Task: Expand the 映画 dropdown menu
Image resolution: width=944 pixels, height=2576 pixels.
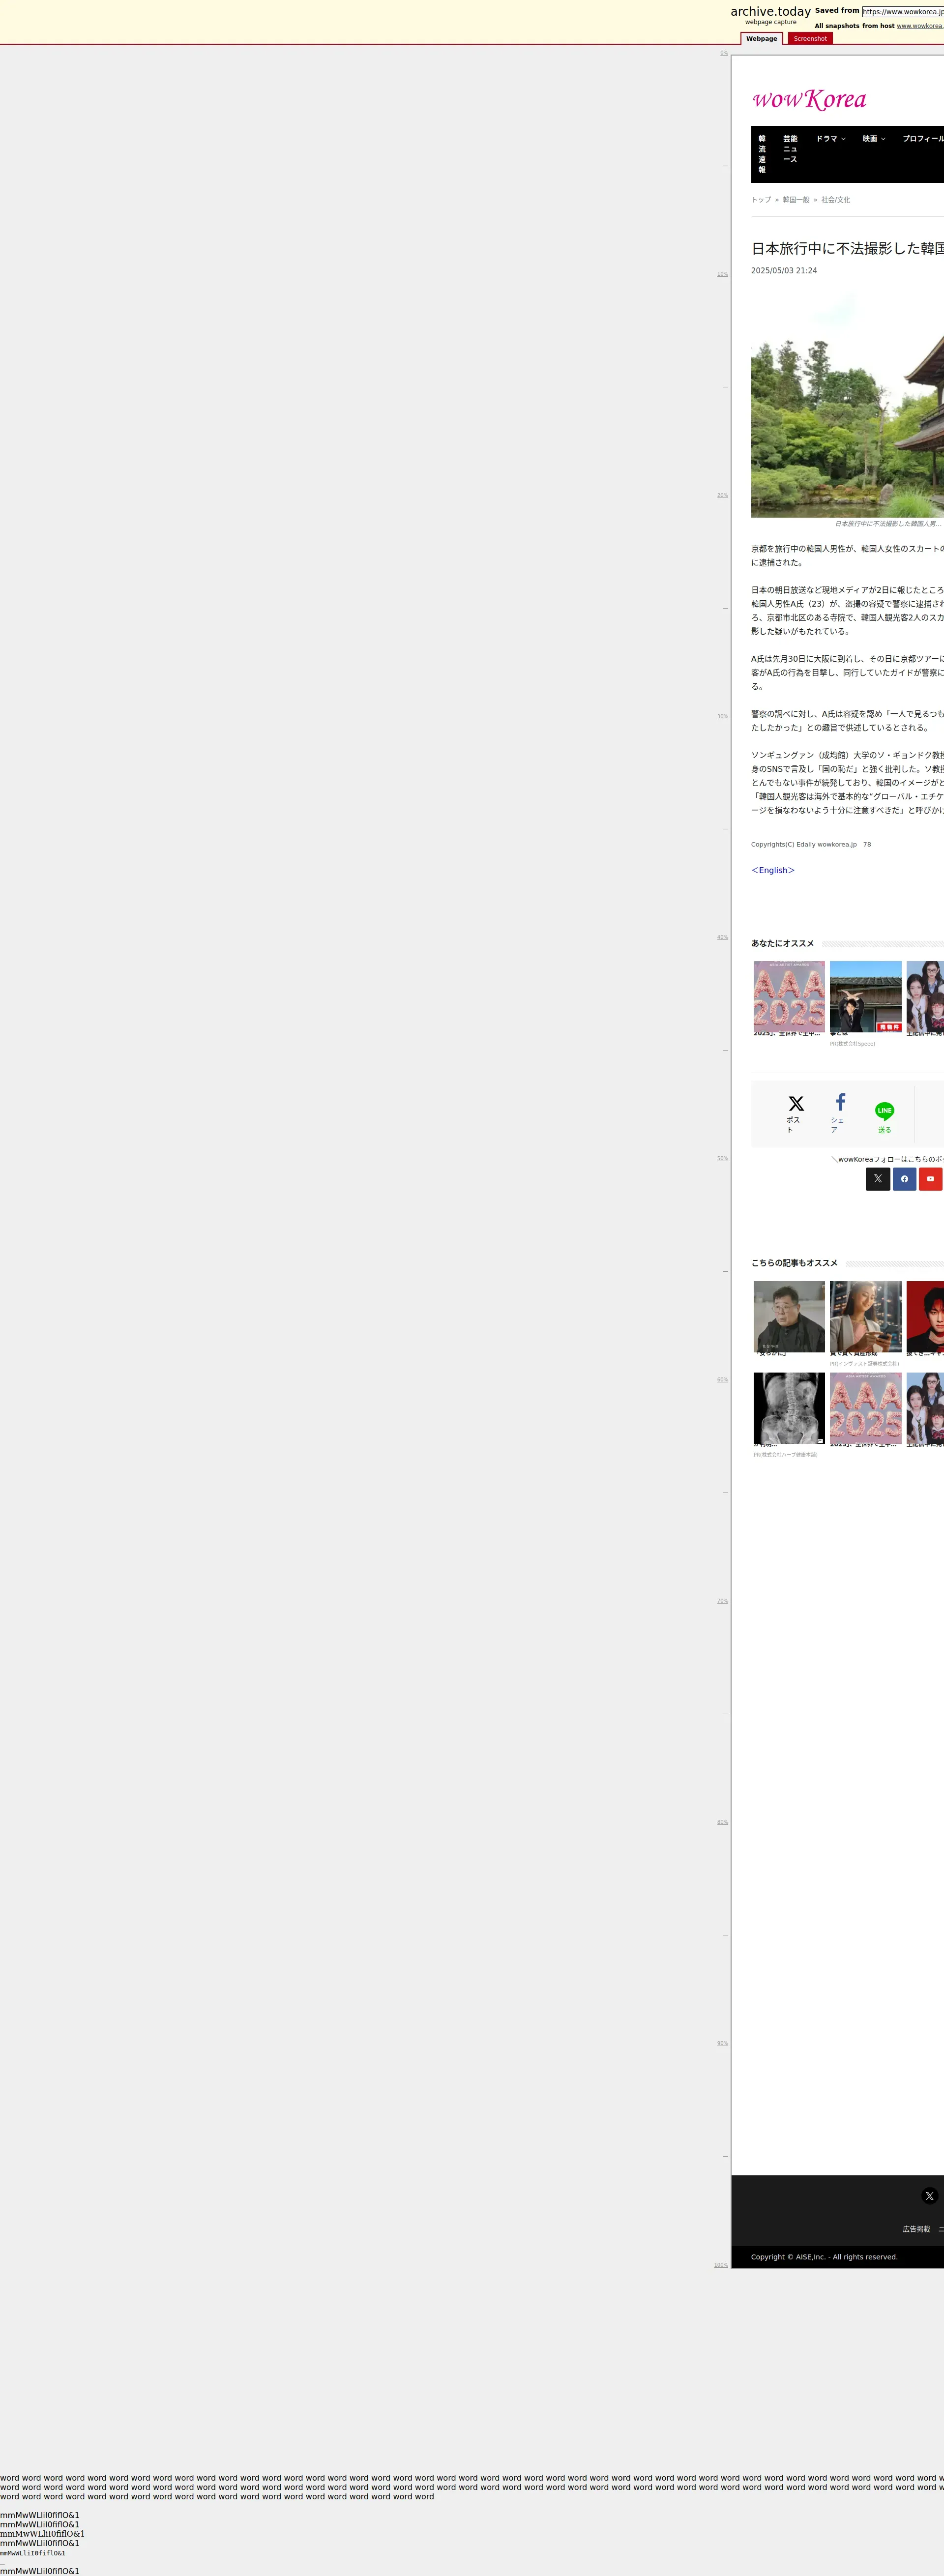Action: [x=873, y=139]
